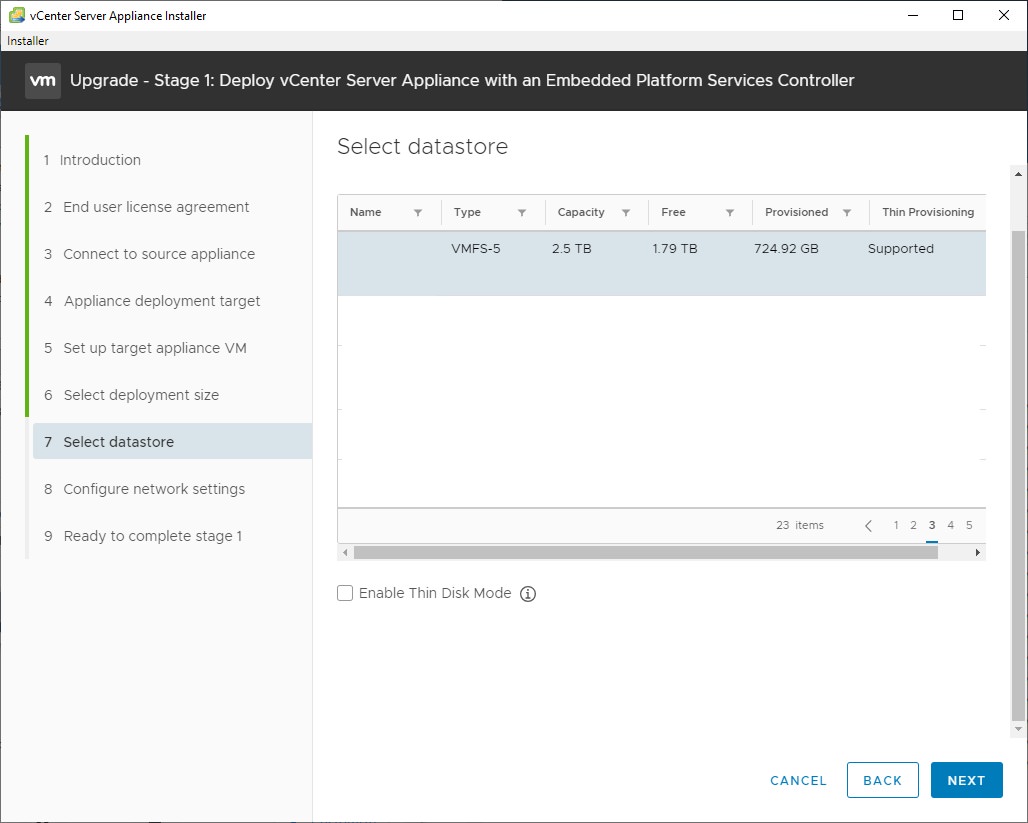The height and width of the screenshot is (823, 1028).
Task: Open the Installer menu
Action: pos(28,41)
